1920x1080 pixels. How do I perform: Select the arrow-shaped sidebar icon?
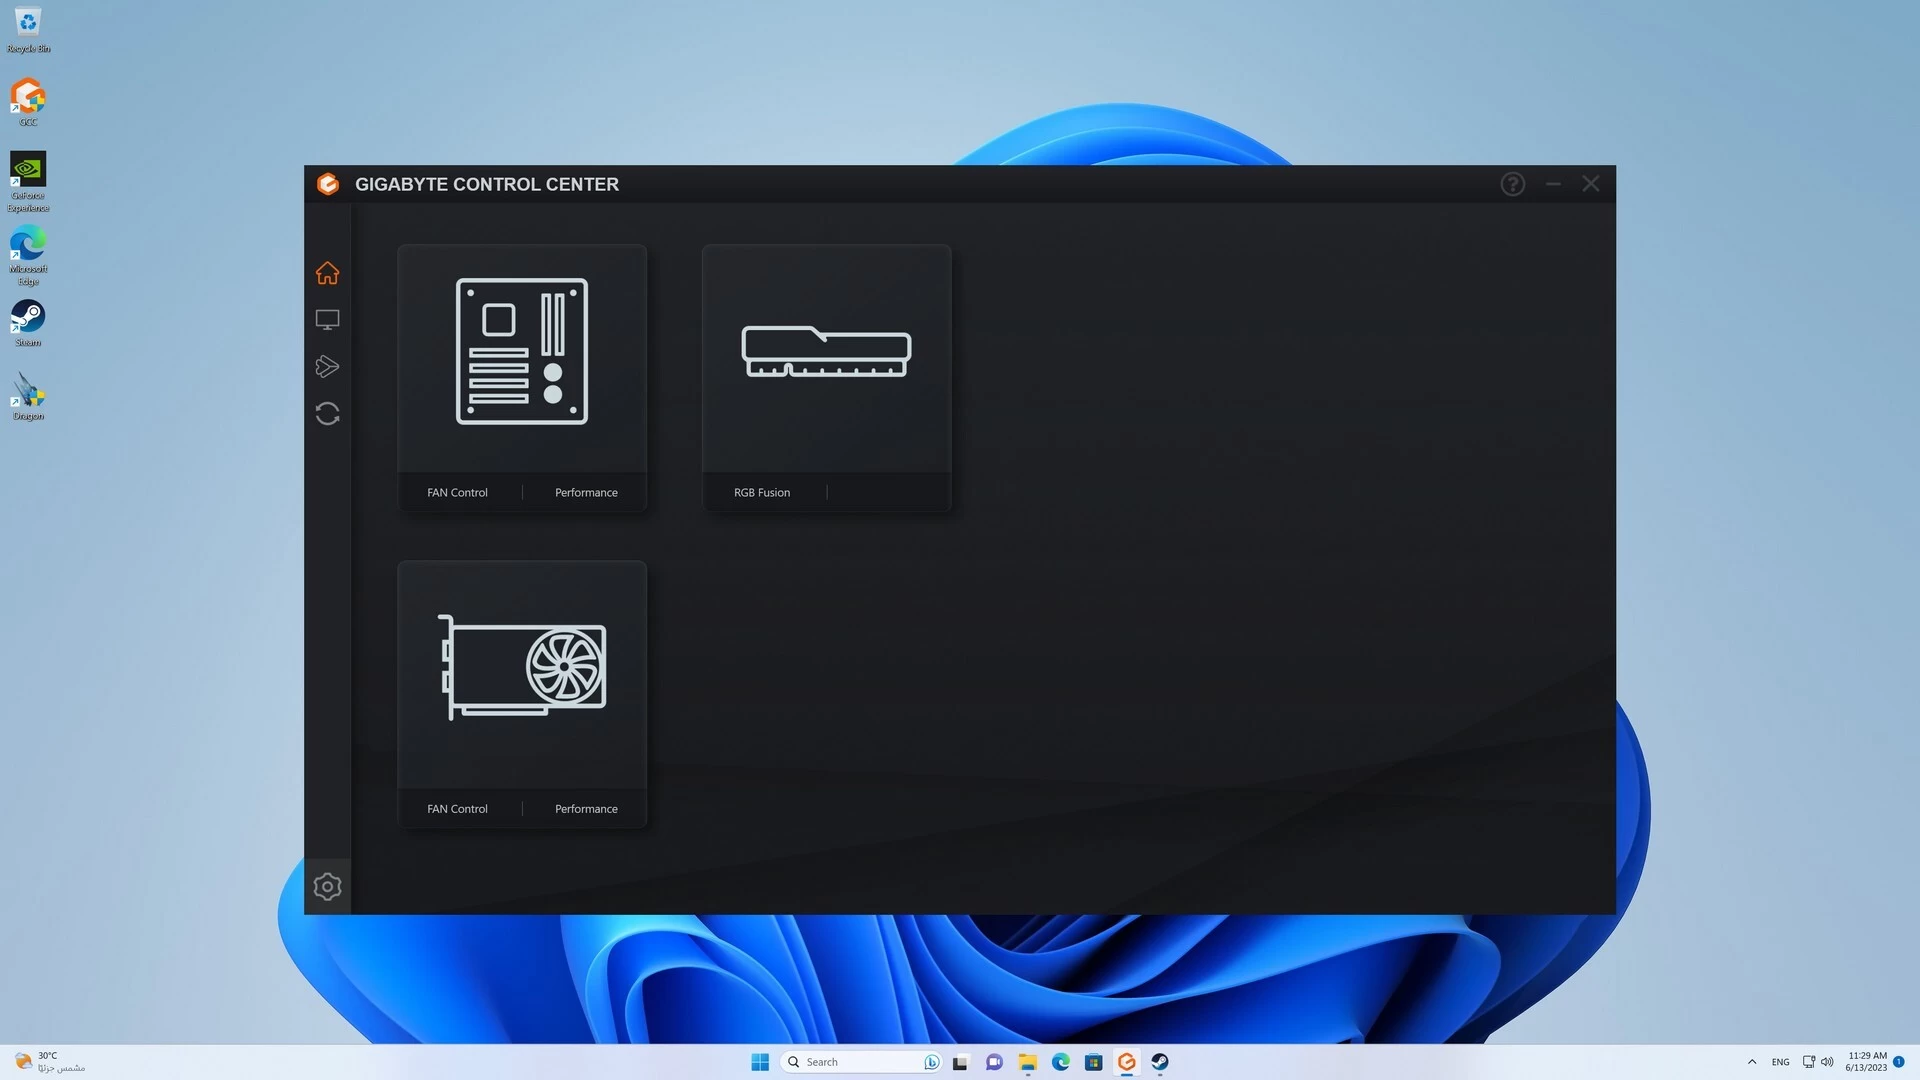pos(327,367)
